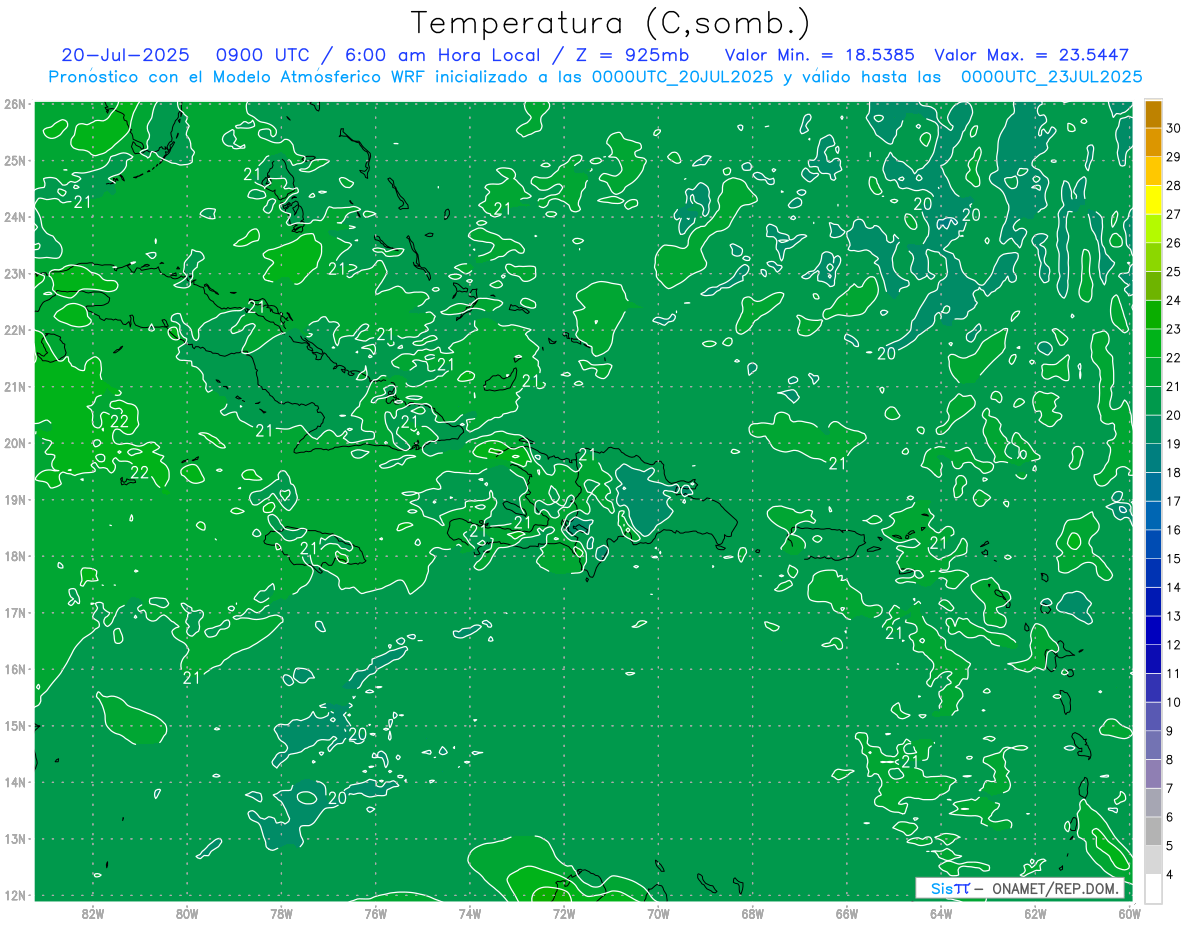Click the color scale label 10
The image size is (1200, 927).
pos(1173,702)
